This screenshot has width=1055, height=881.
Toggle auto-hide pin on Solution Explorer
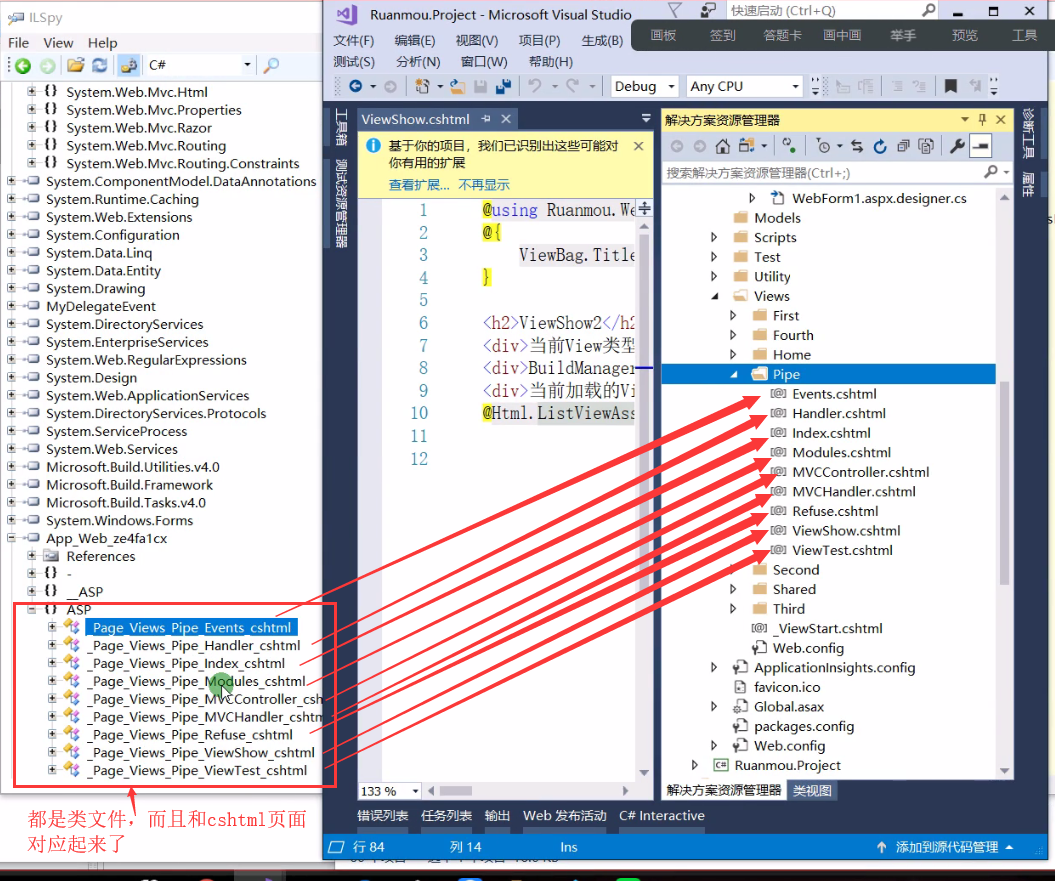(982, 120)
